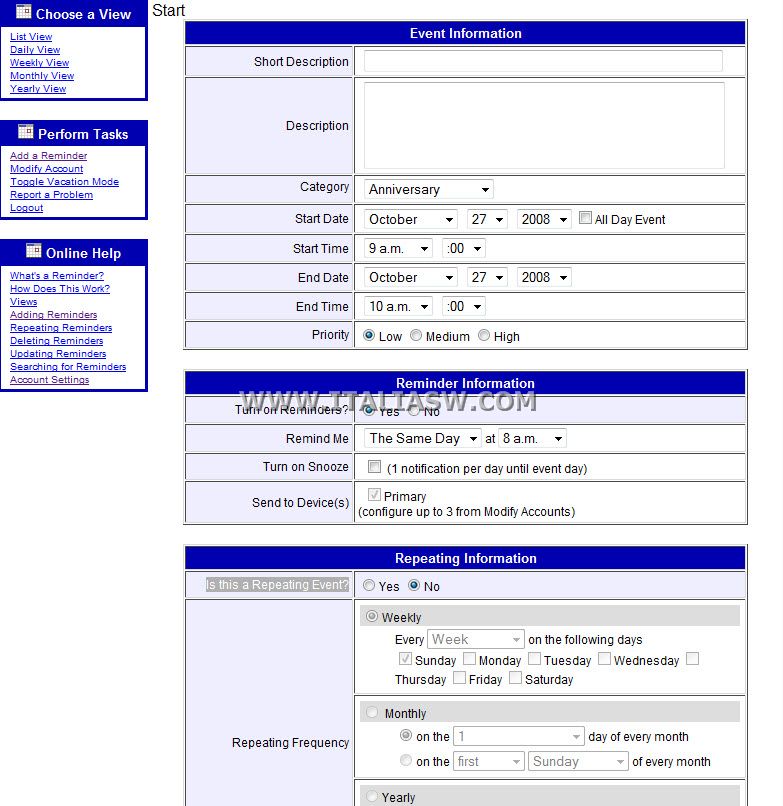Image resolution: width=783 pixels, height=806 pixels.
Task: Toggle the Friday checkbox
Action: click(459, 678)
